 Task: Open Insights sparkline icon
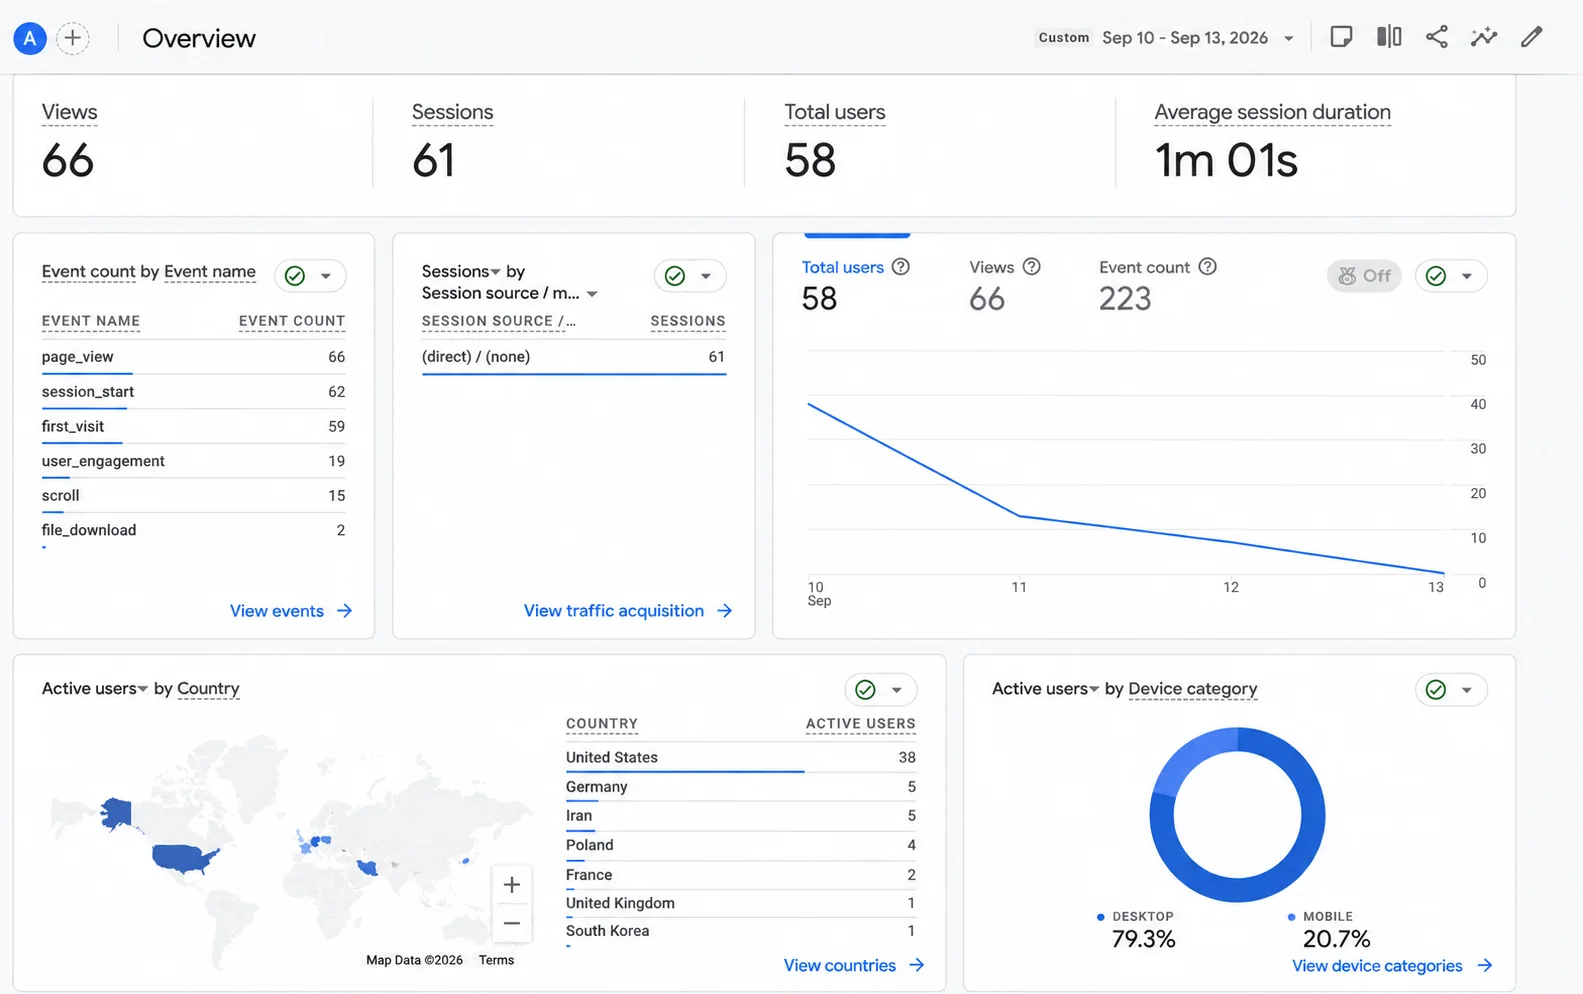click(x=1484, y=37)
